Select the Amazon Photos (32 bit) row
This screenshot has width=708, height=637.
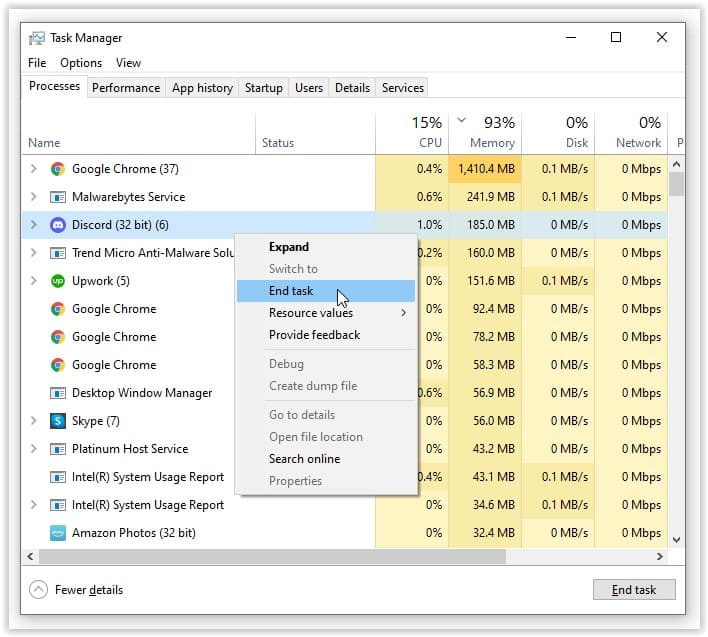344,533
